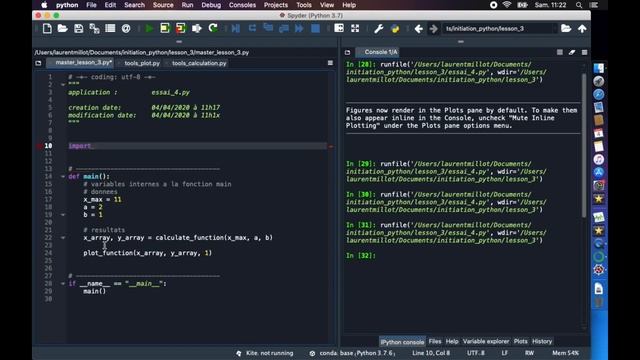This screenshot has height=360, width=640.
Task: Browse for a working directory folder icon
Action: [x=566, y=28]
